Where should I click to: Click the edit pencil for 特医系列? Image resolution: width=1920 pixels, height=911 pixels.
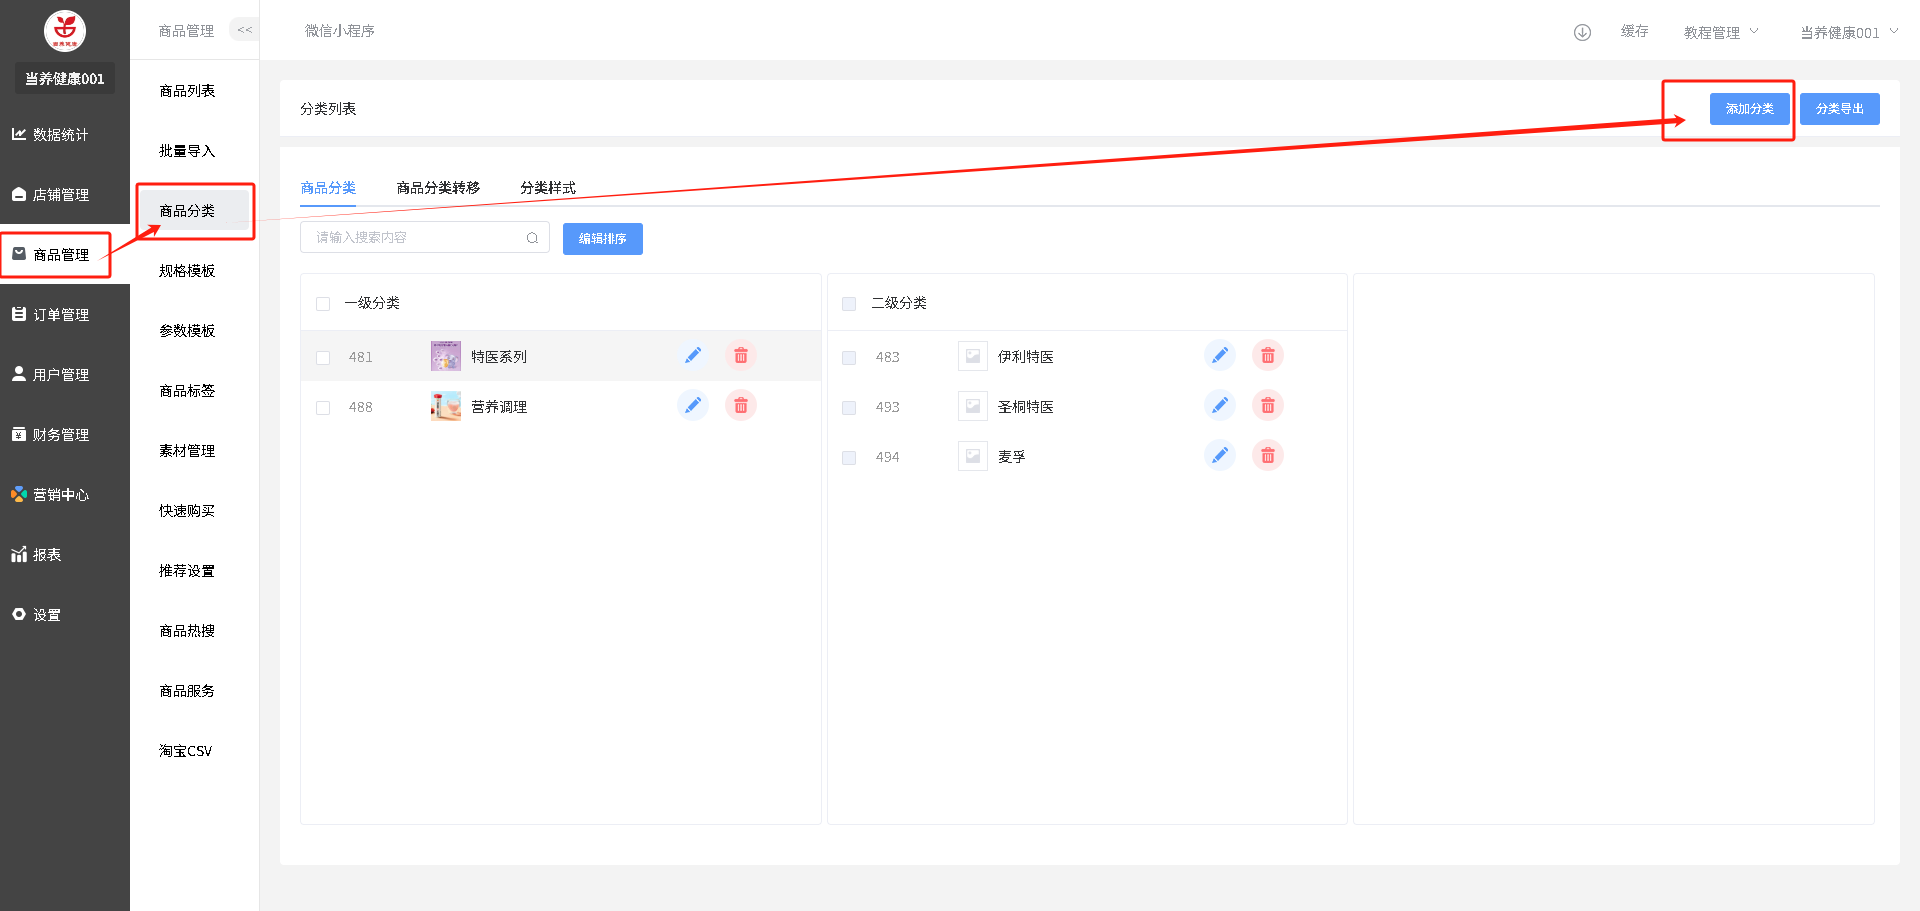click(692, 356)
